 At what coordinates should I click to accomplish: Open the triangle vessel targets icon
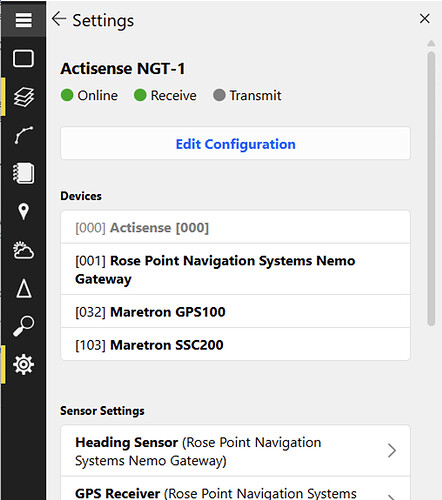(23, 288)
